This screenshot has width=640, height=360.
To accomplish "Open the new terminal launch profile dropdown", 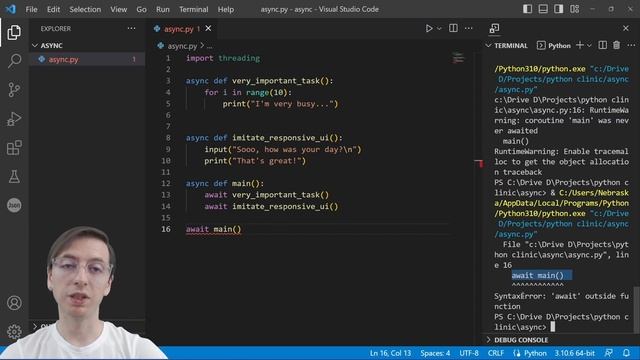I will (589, 46).
